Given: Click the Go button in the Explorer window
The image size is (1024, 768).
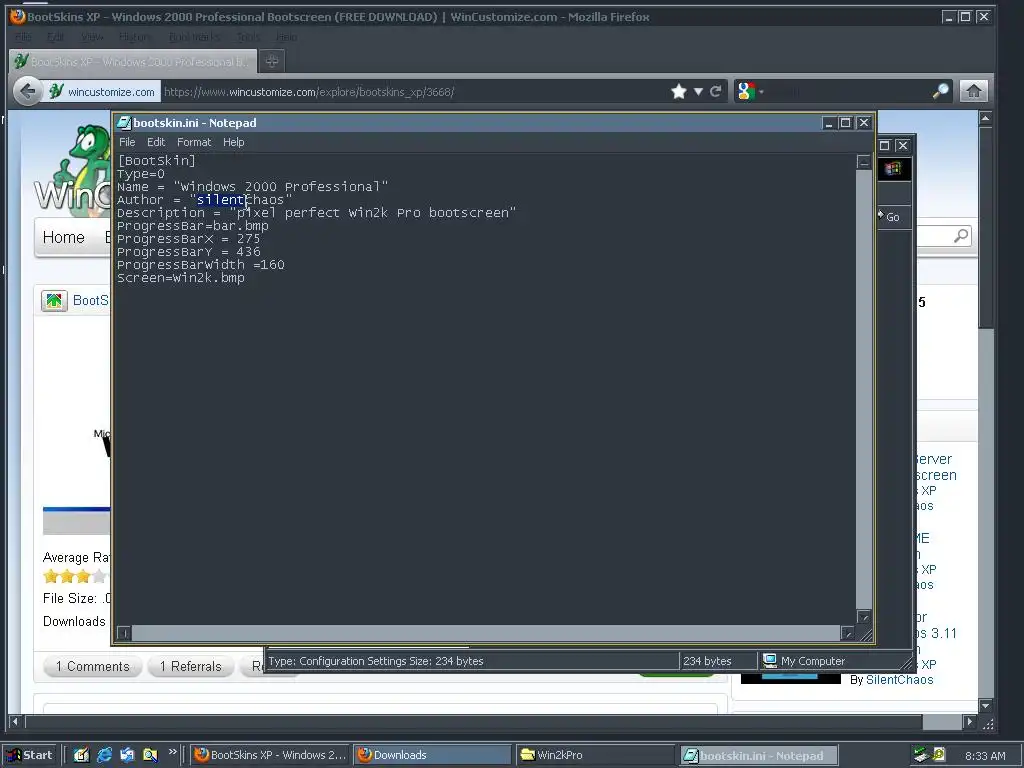Looking at the screenshot, I should [x=889, y=217].
